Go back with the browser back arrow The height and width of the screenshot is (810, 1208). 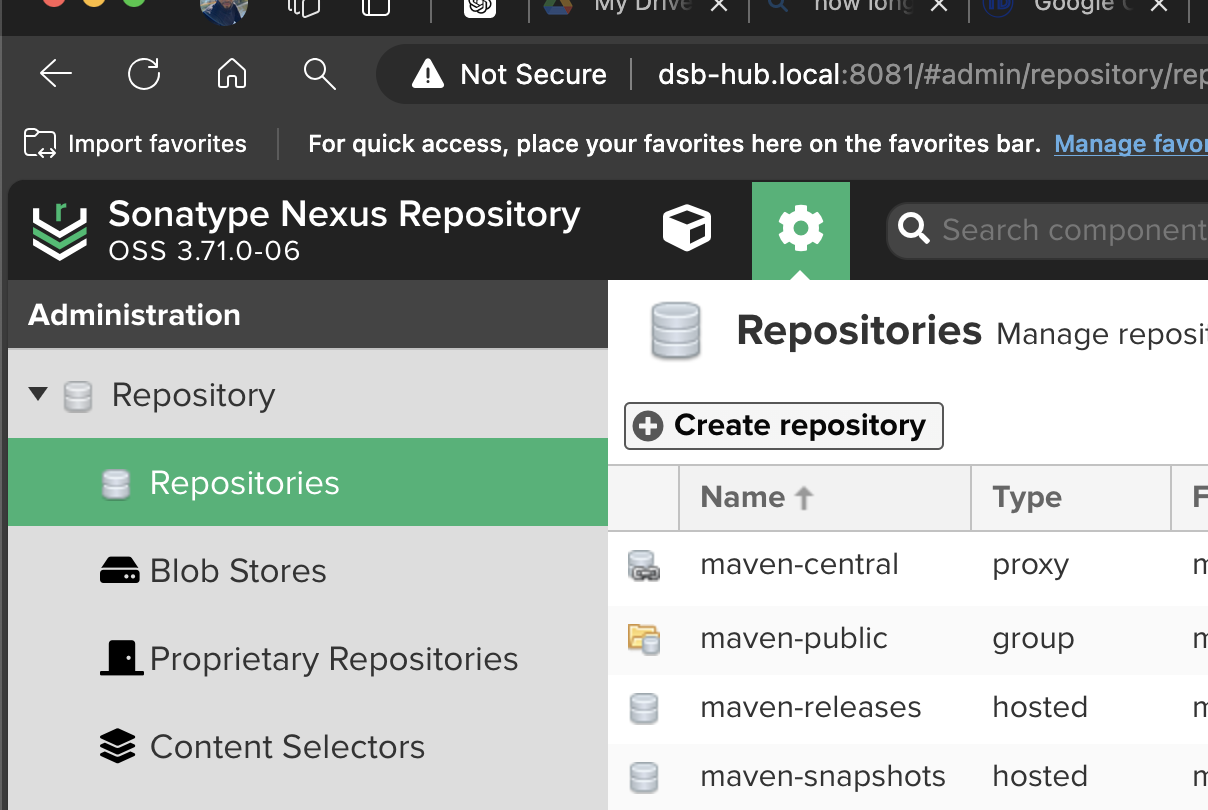coord(56,73)
